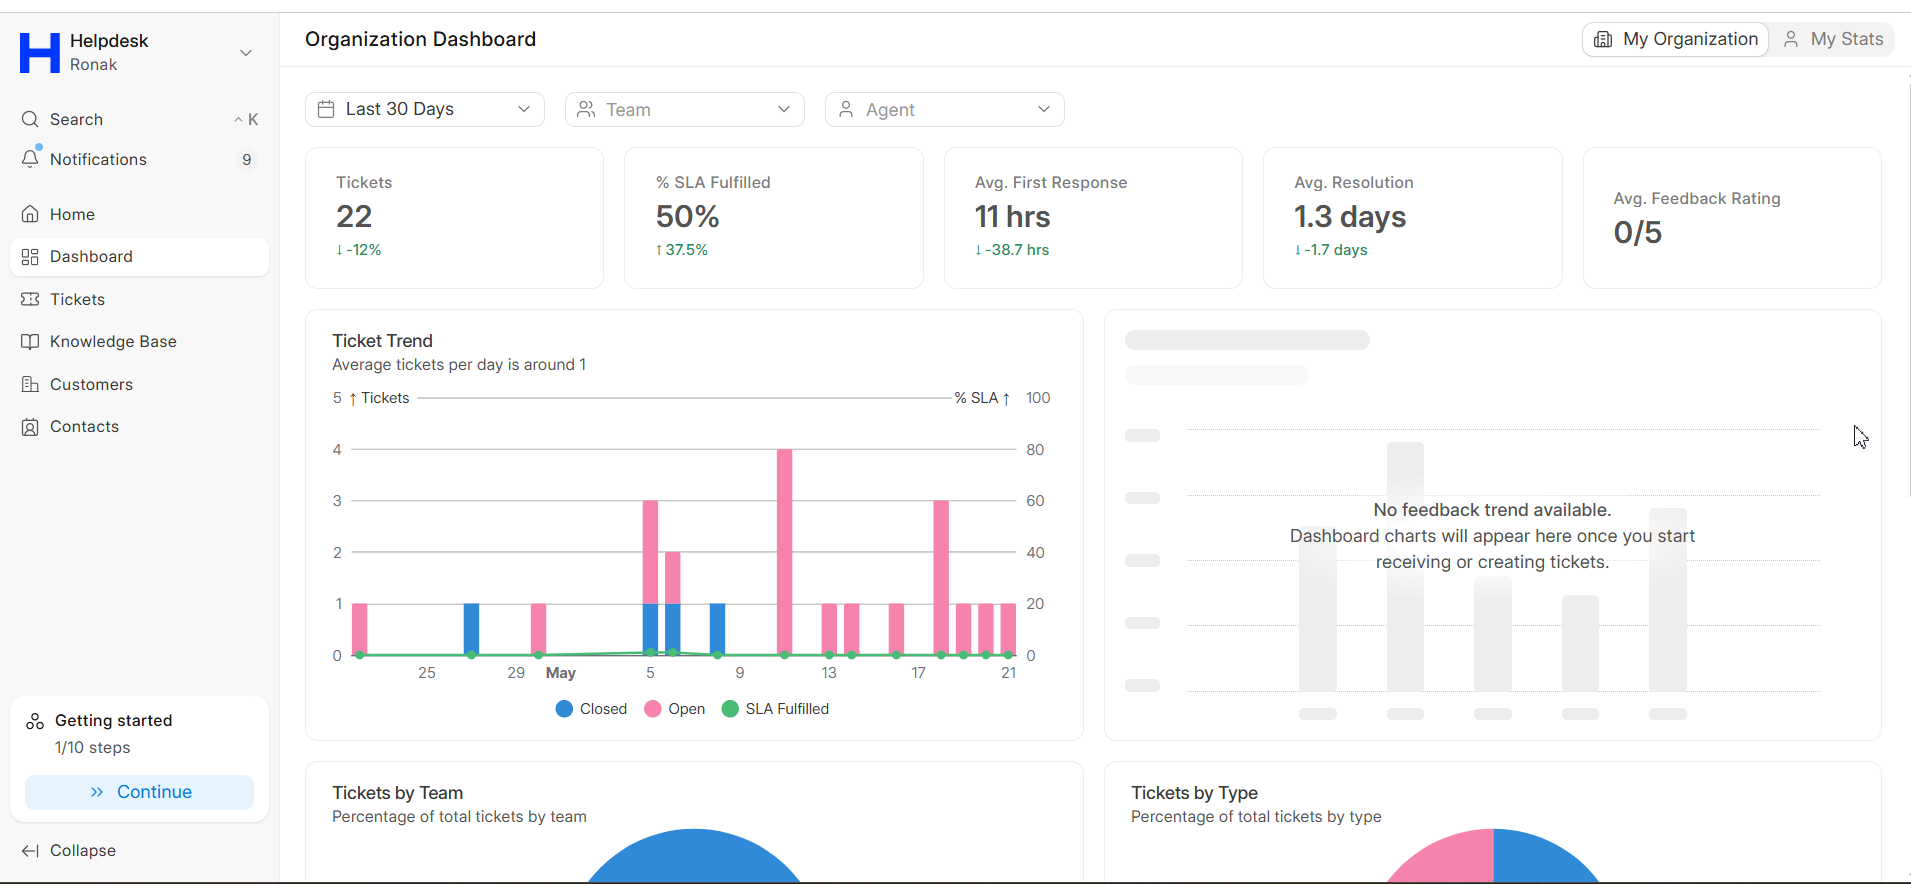This screenshot has width=1911, height=884.
Task: Click the chevron on Agent filter
Action: 1044,109
